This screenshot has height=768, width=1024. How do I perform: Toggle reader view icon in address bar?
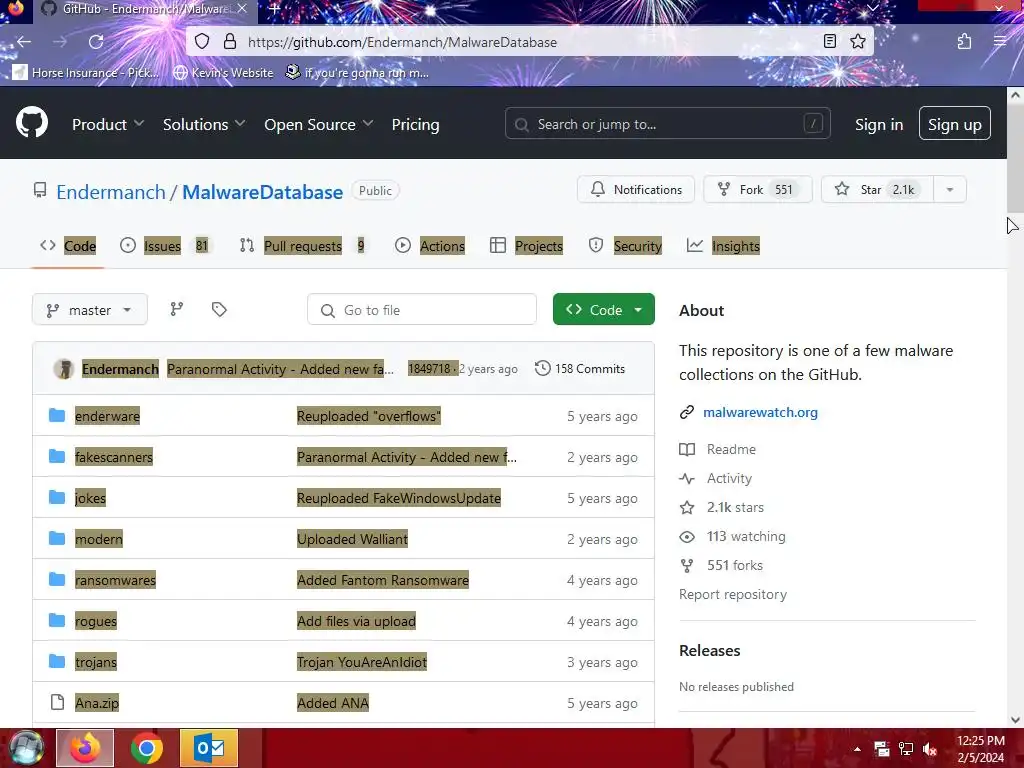[829, 42]
